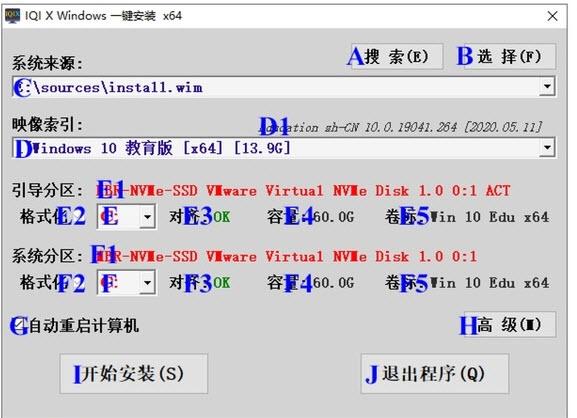577x418 pixels.
Task: Click the 系统来源 label
Action: pyautogui.click(x=47, y=63)
